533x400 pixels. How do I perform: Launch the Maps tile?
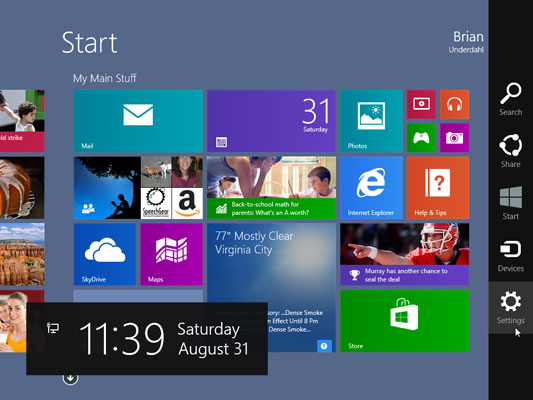click(171, 254)
